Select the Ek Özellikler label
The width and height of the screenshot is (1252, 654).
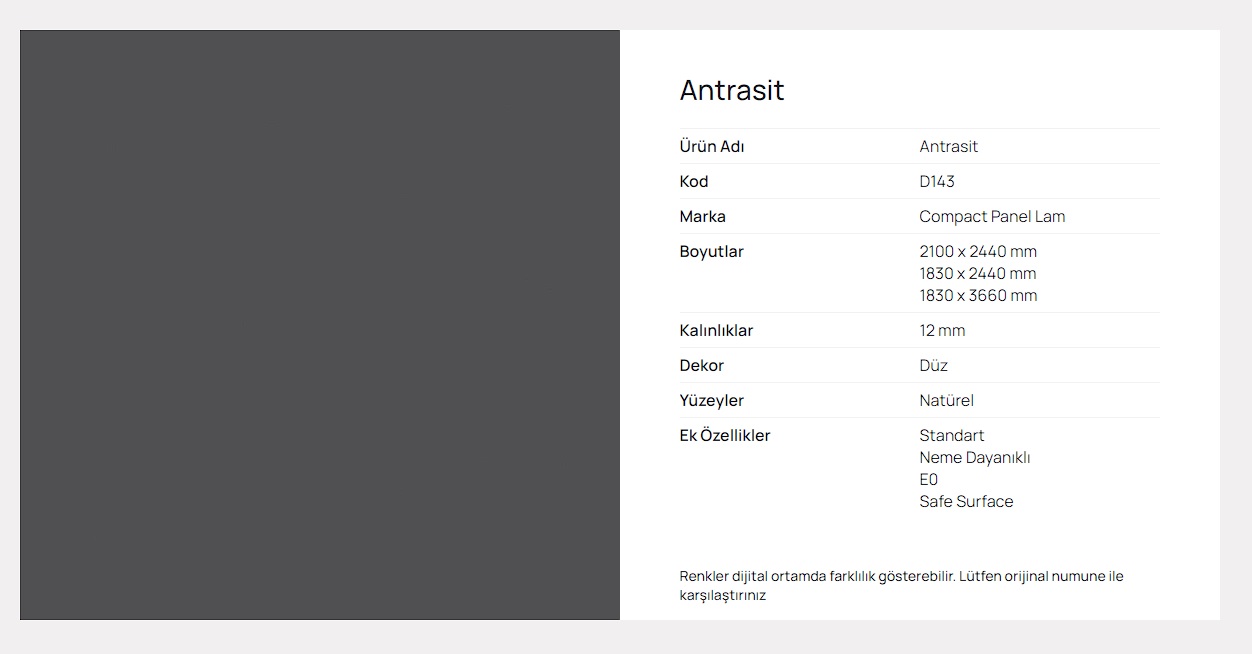725,435
